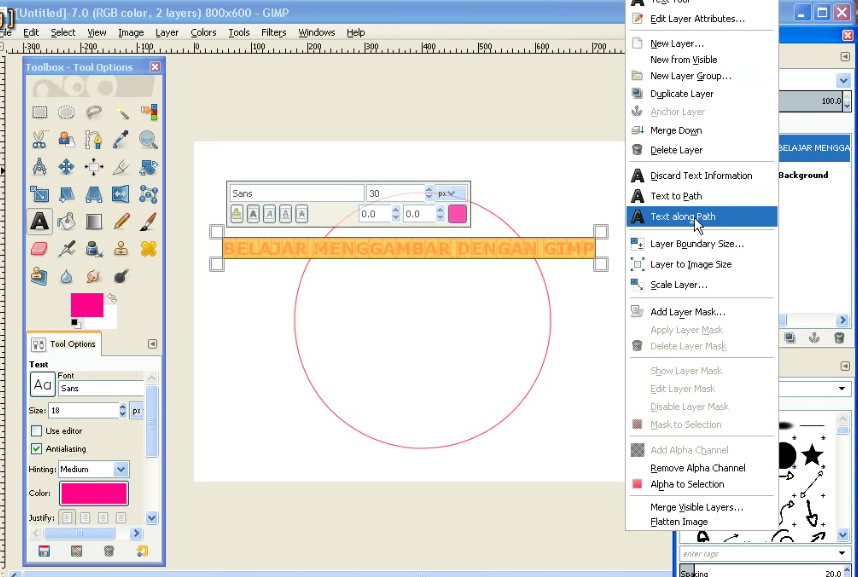The image size is (858, 577).
Task: Select the Scissors Select tool
Action: click(39, 140)
